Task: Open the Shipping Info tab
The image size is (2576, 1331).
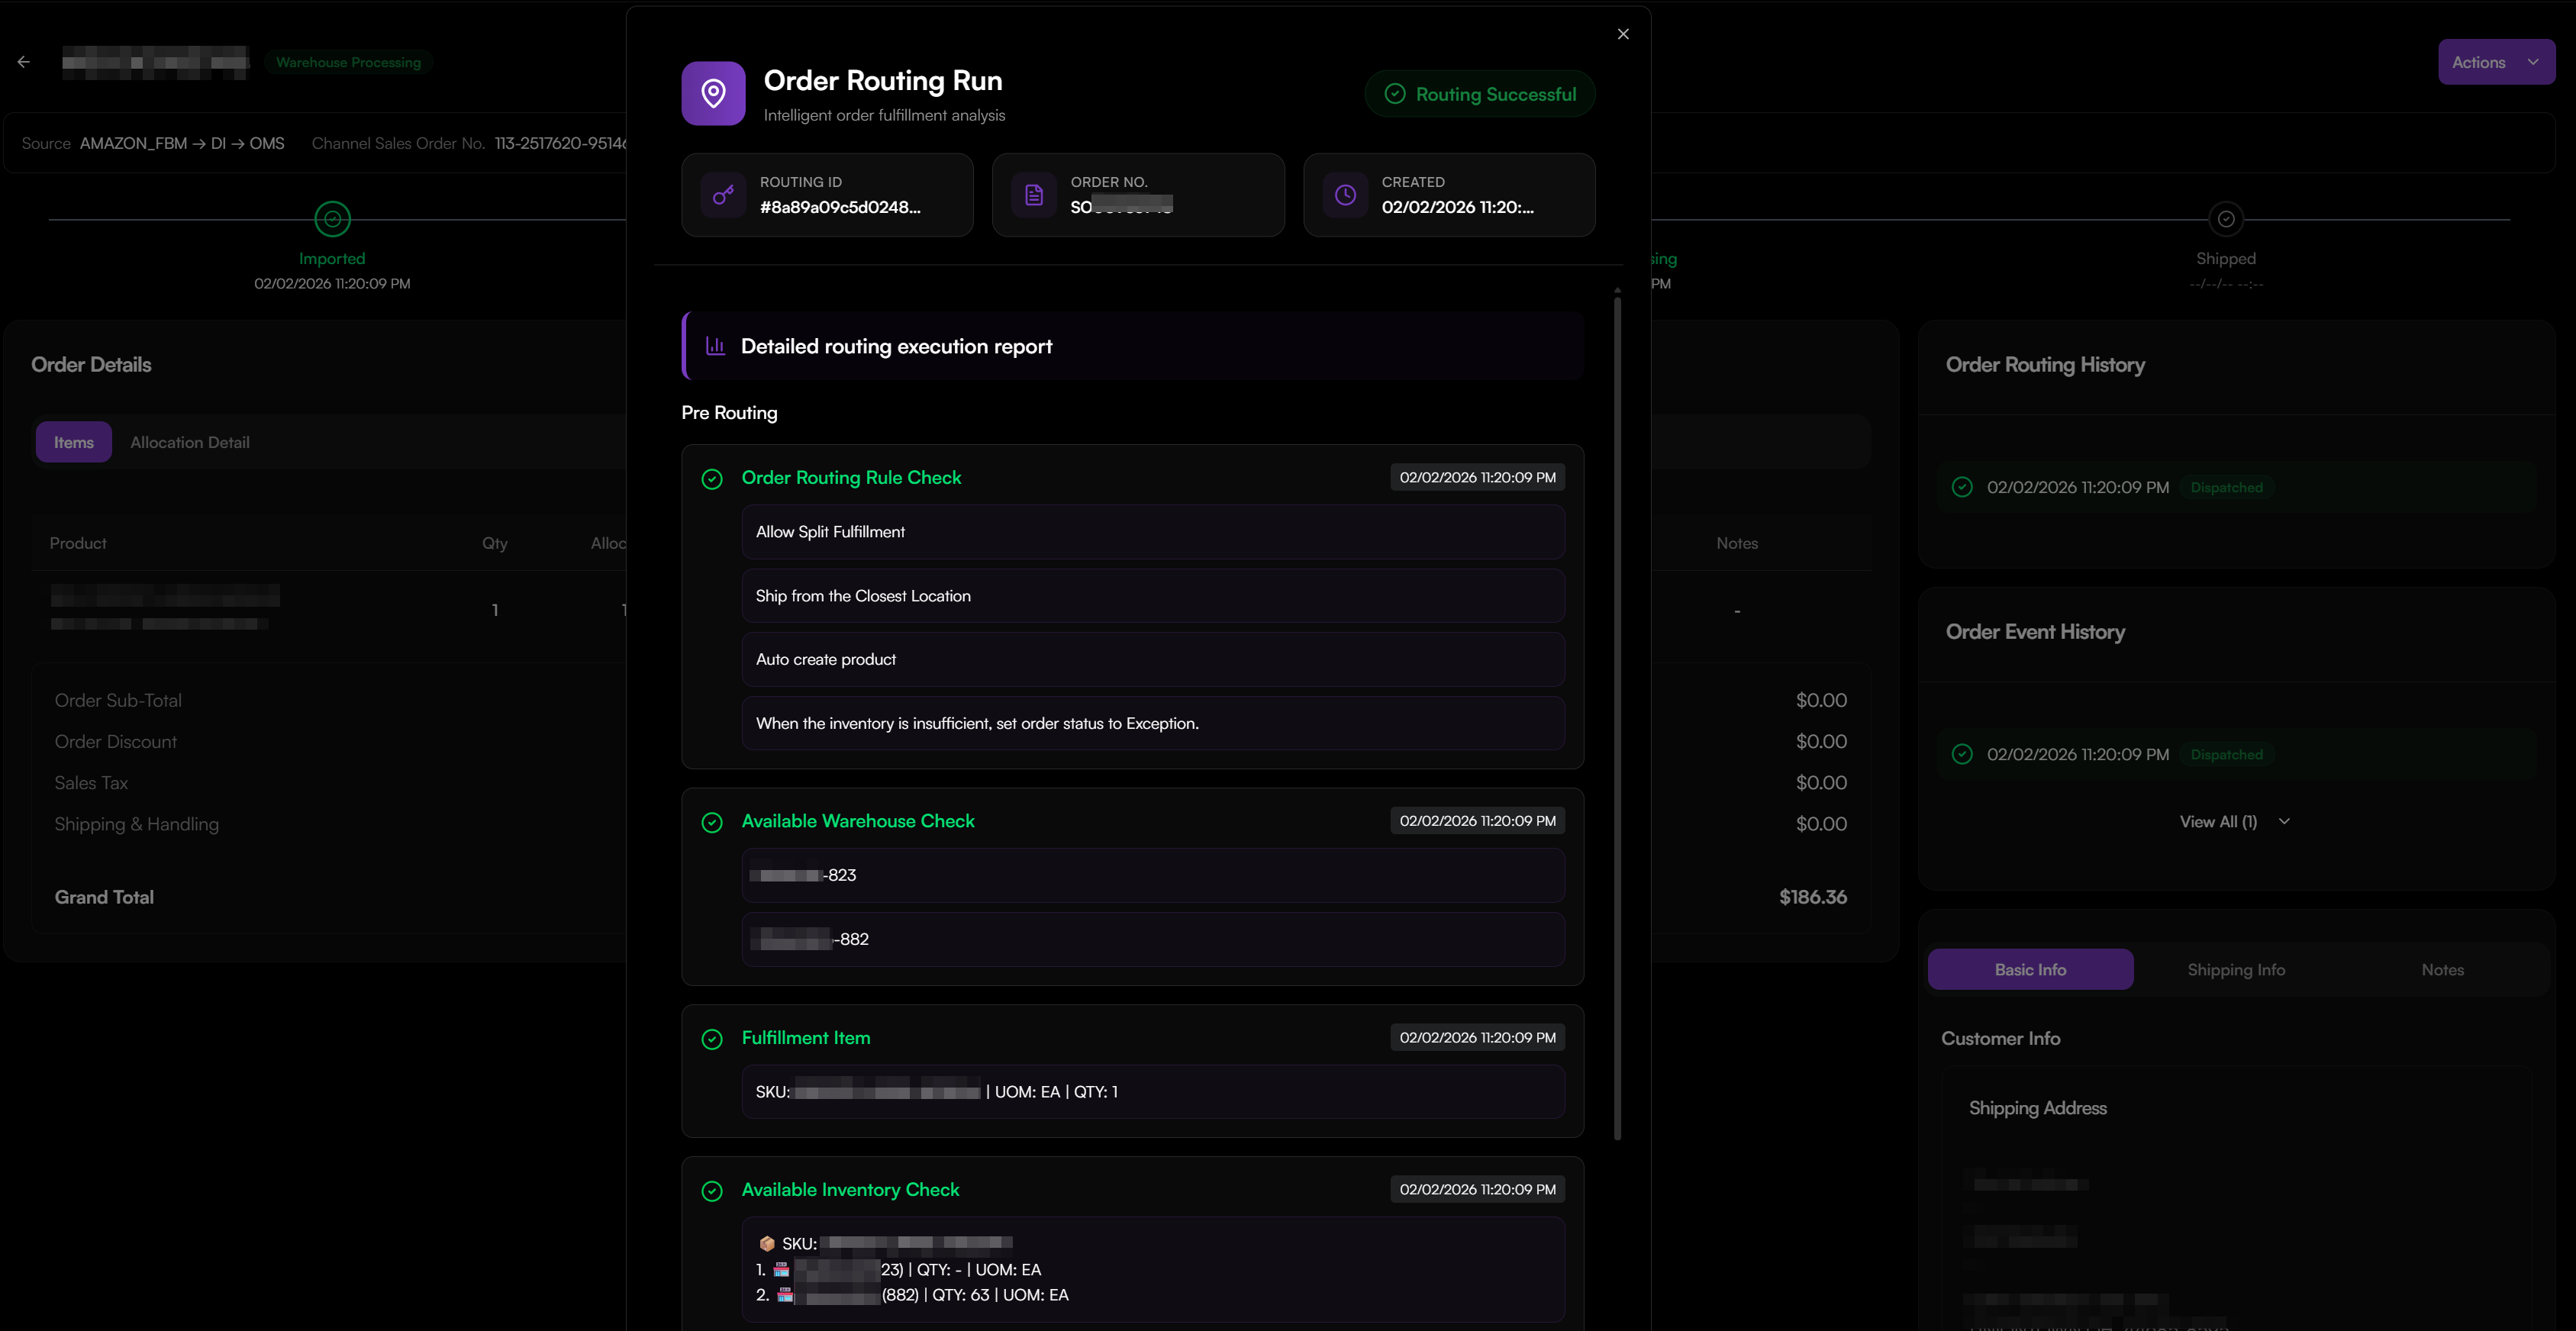Action: click(2236, 970)
